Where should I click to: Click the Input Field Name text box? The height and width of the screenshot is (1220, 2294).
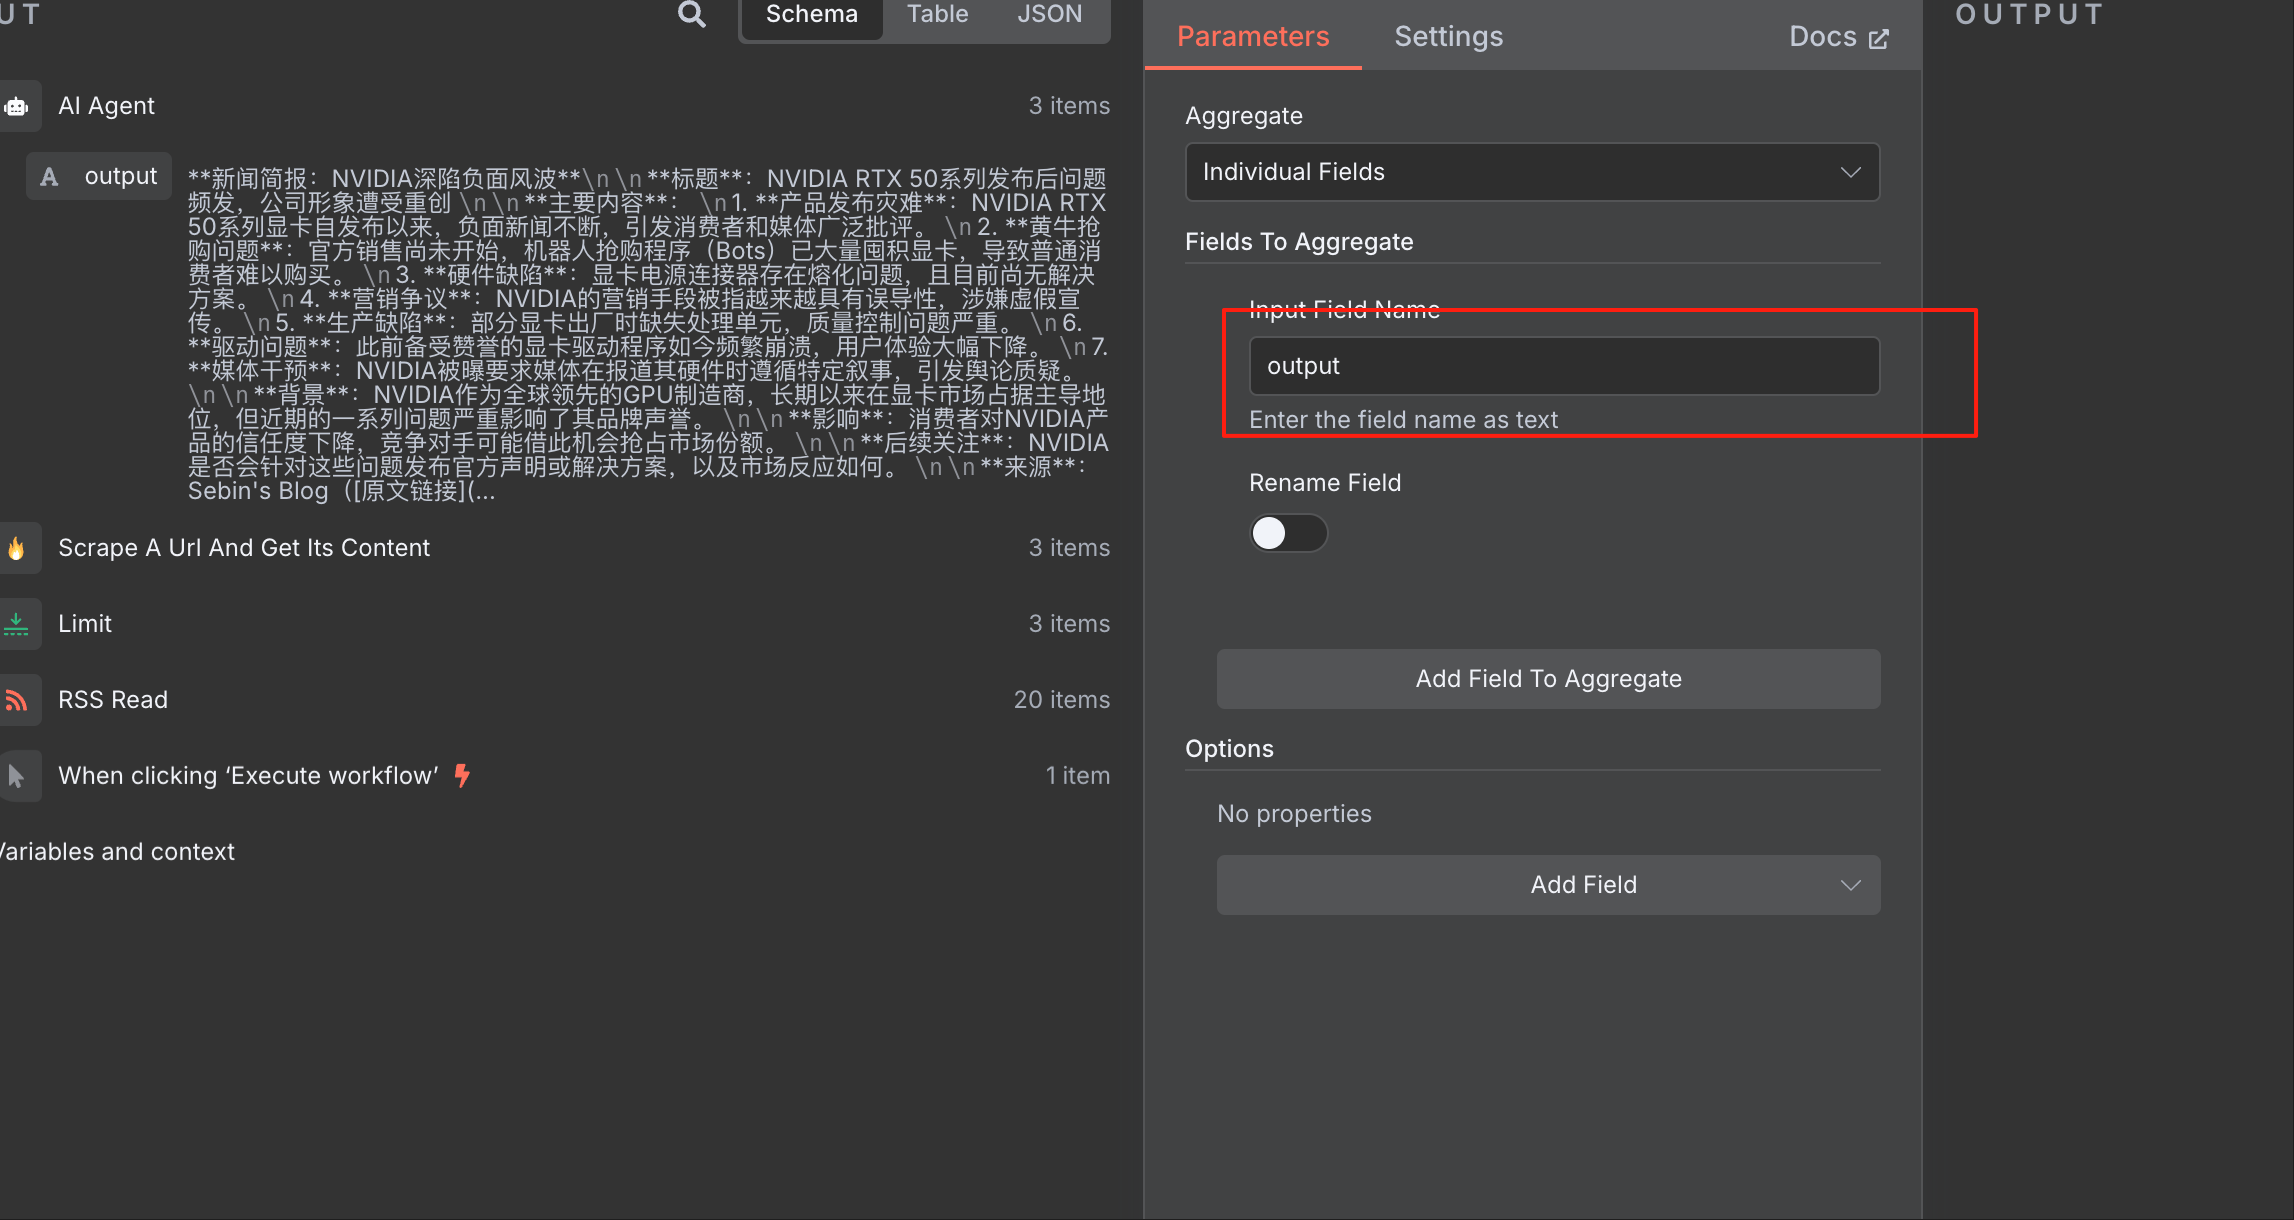tap(1563, 366)
